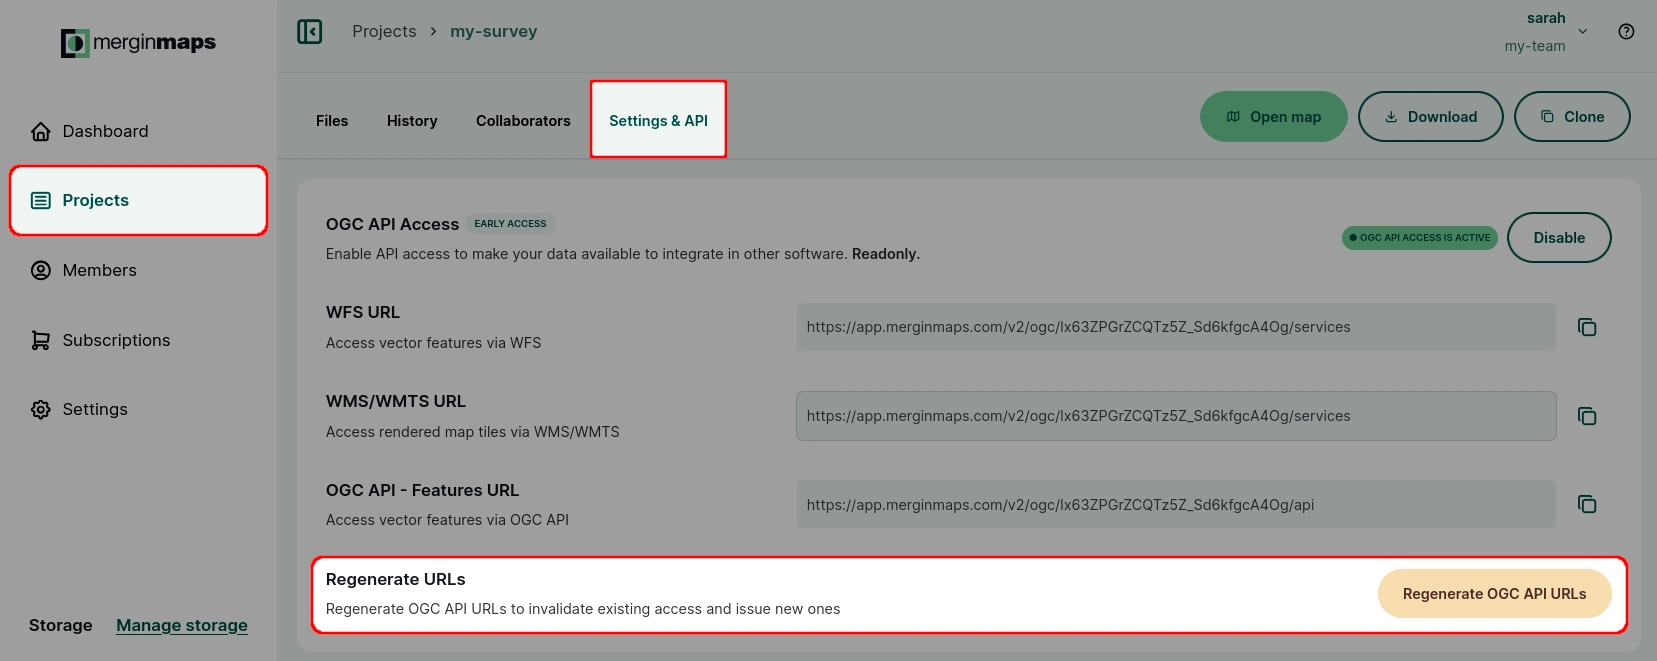The width and height of the screenshot is (1657, 661).
Task: Click the Mergin Maps logo
Action: click(138, 43)
